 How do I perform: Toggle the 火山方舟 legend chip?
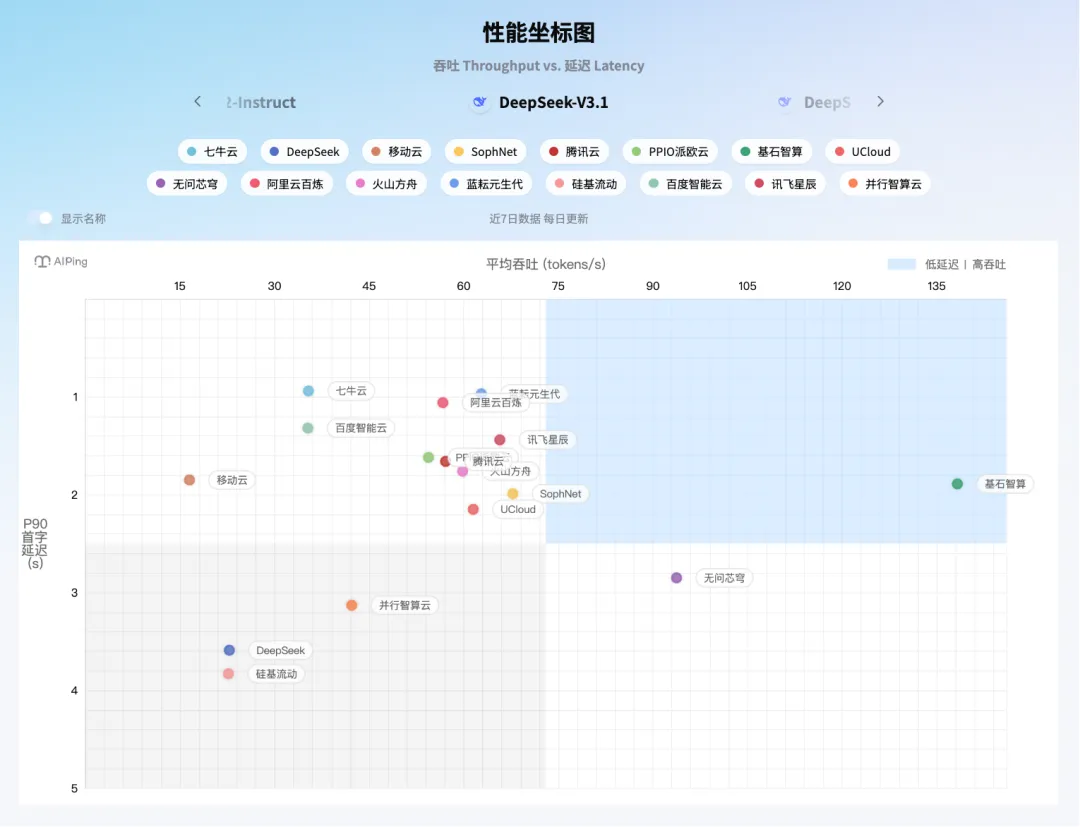point(385,184)
